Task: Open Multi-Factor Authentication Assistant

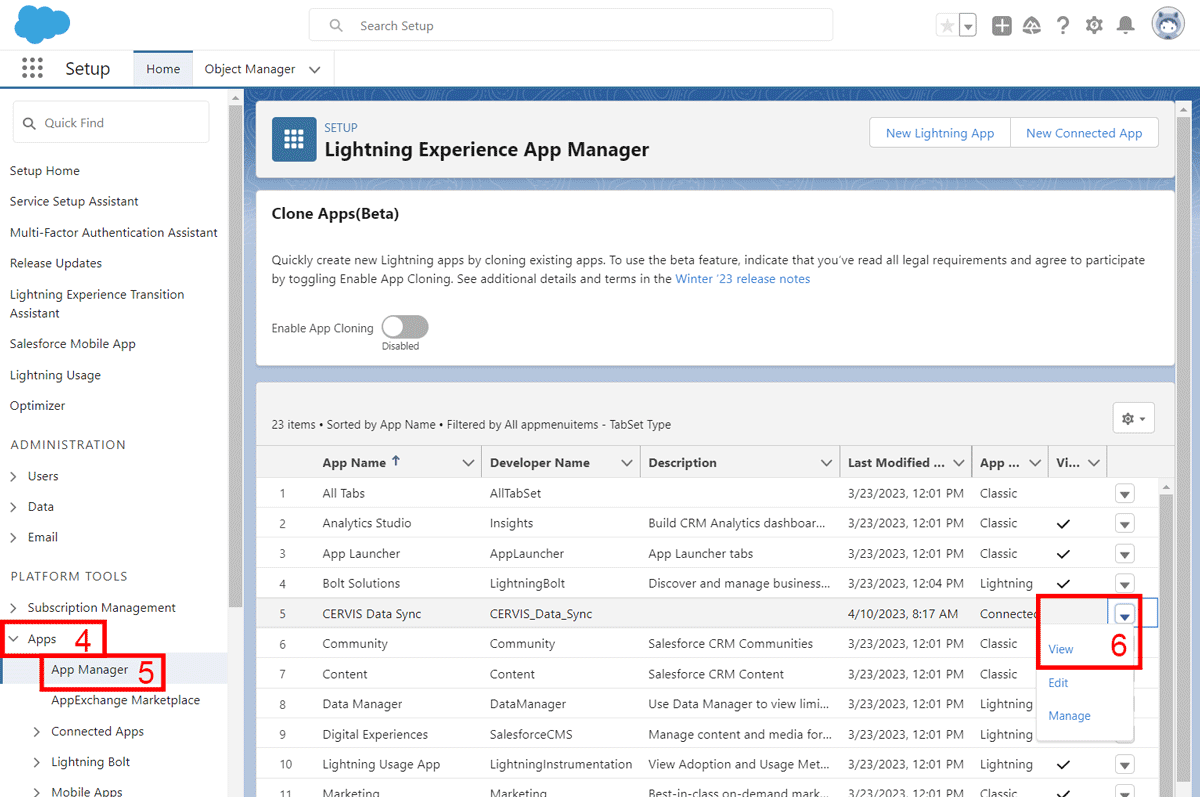Action: tap(114, 232)
